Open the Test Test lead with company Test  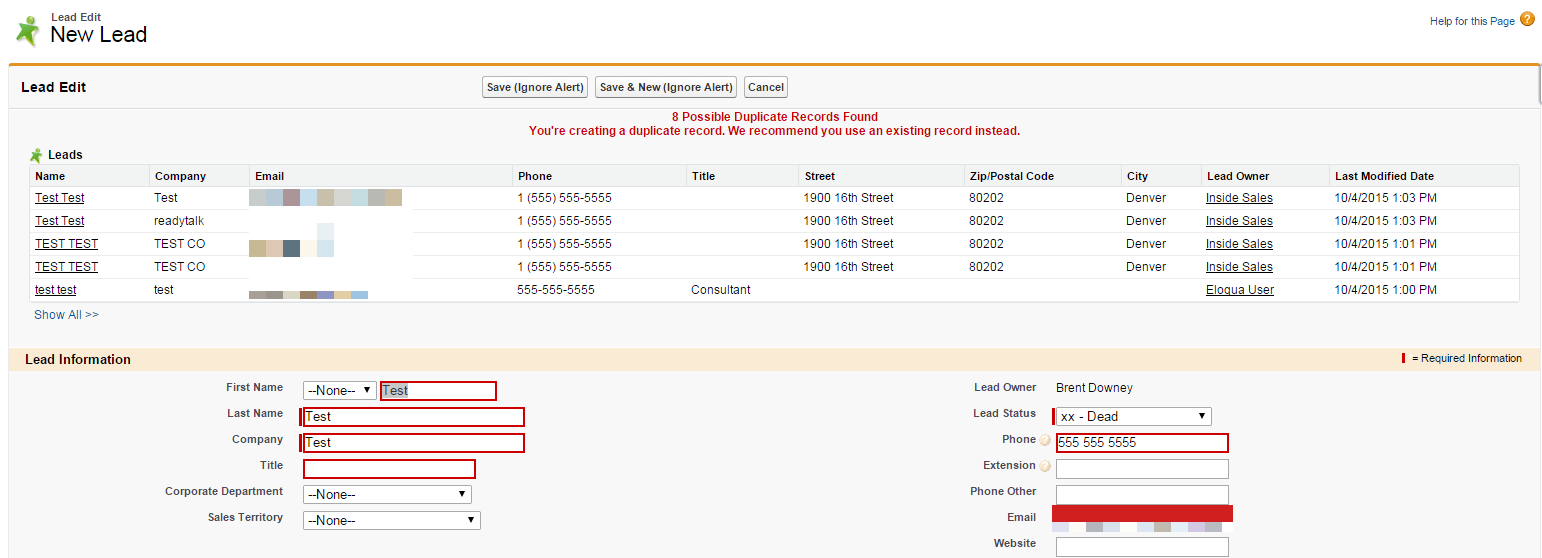[x=60, y=198]
